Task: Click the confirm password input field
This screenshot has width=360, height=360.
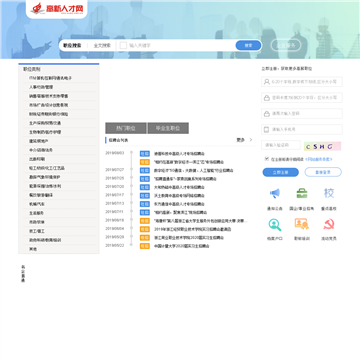Action: click(x=302, y=114)
